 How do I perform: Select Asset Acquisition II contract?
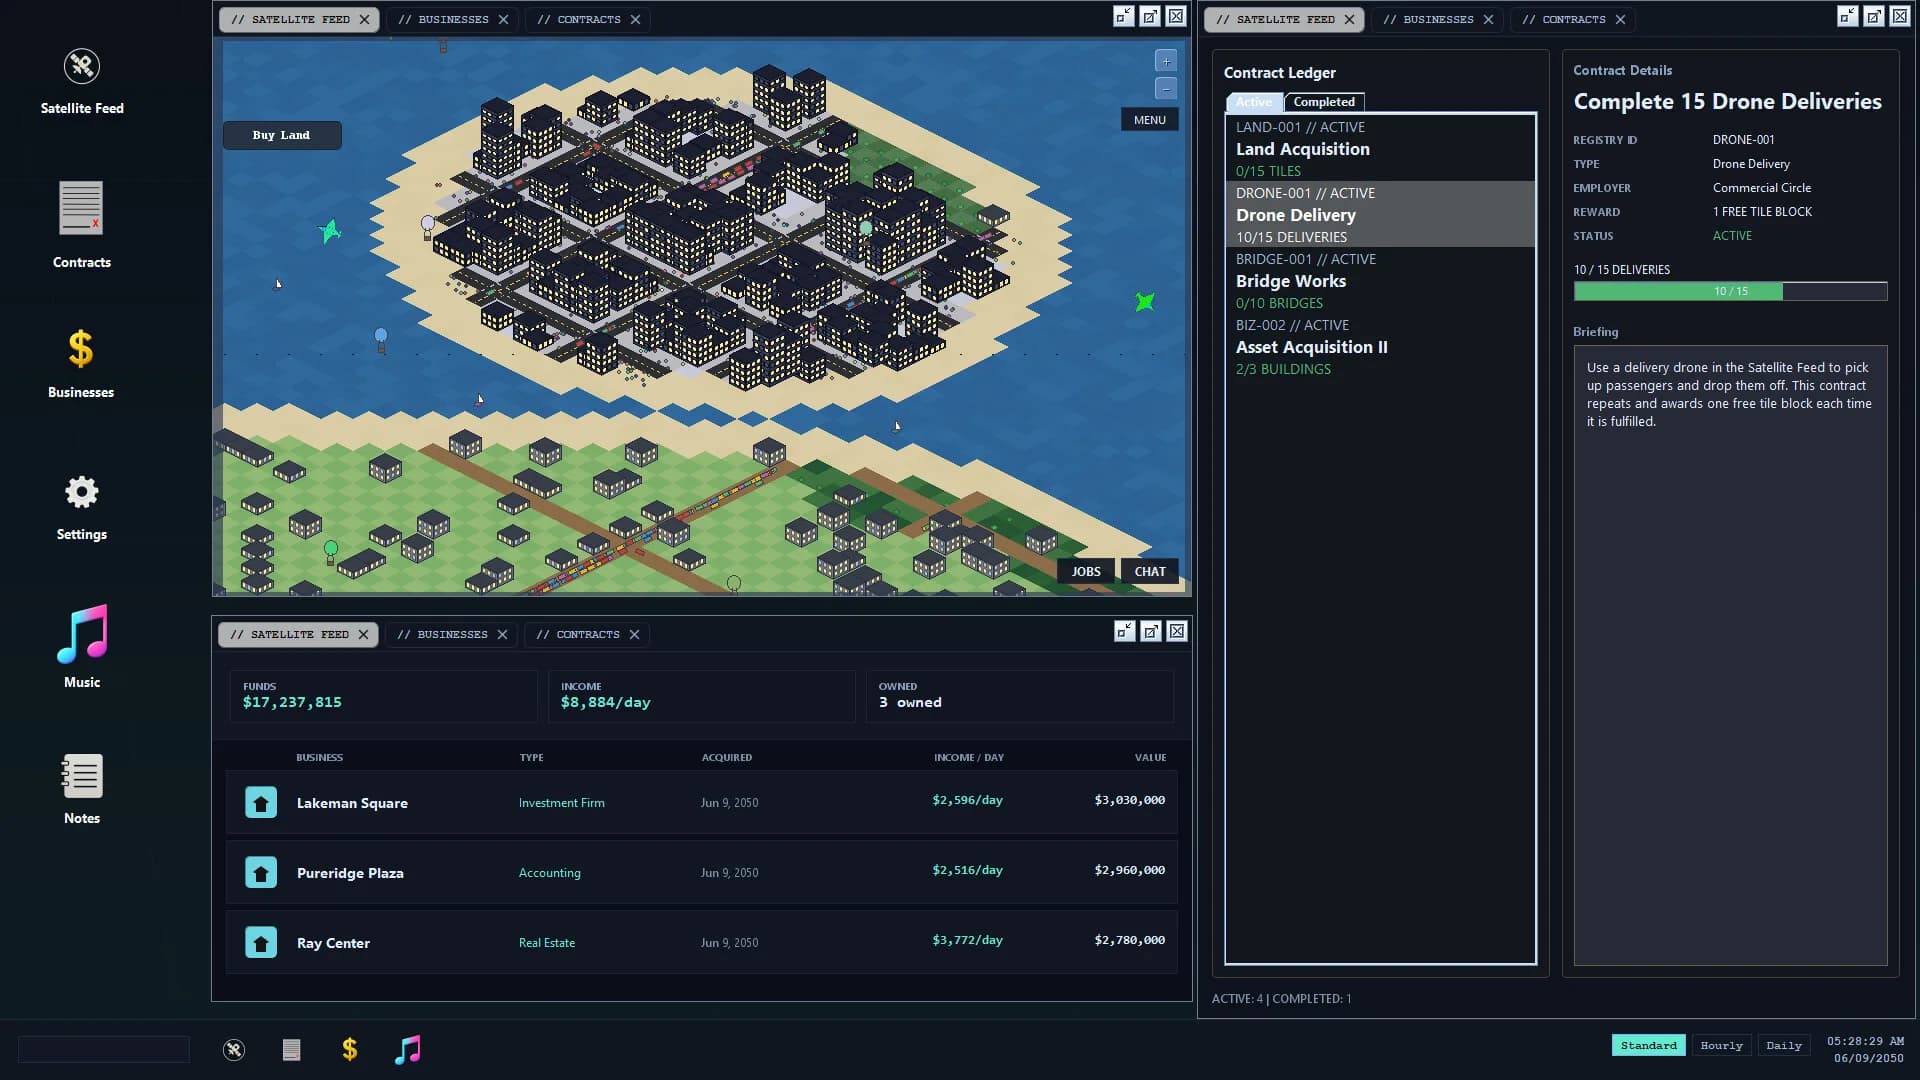tap(1380, 346)
